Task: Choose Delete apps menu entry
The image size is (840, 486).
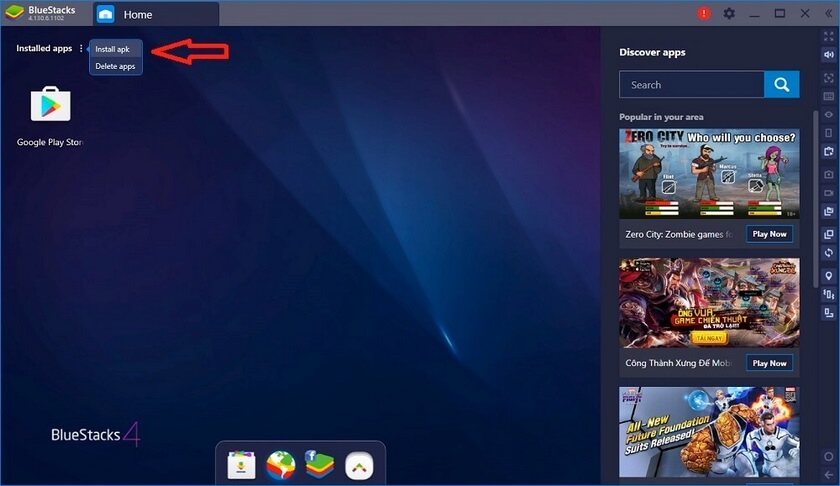Action: click(115, 66)
